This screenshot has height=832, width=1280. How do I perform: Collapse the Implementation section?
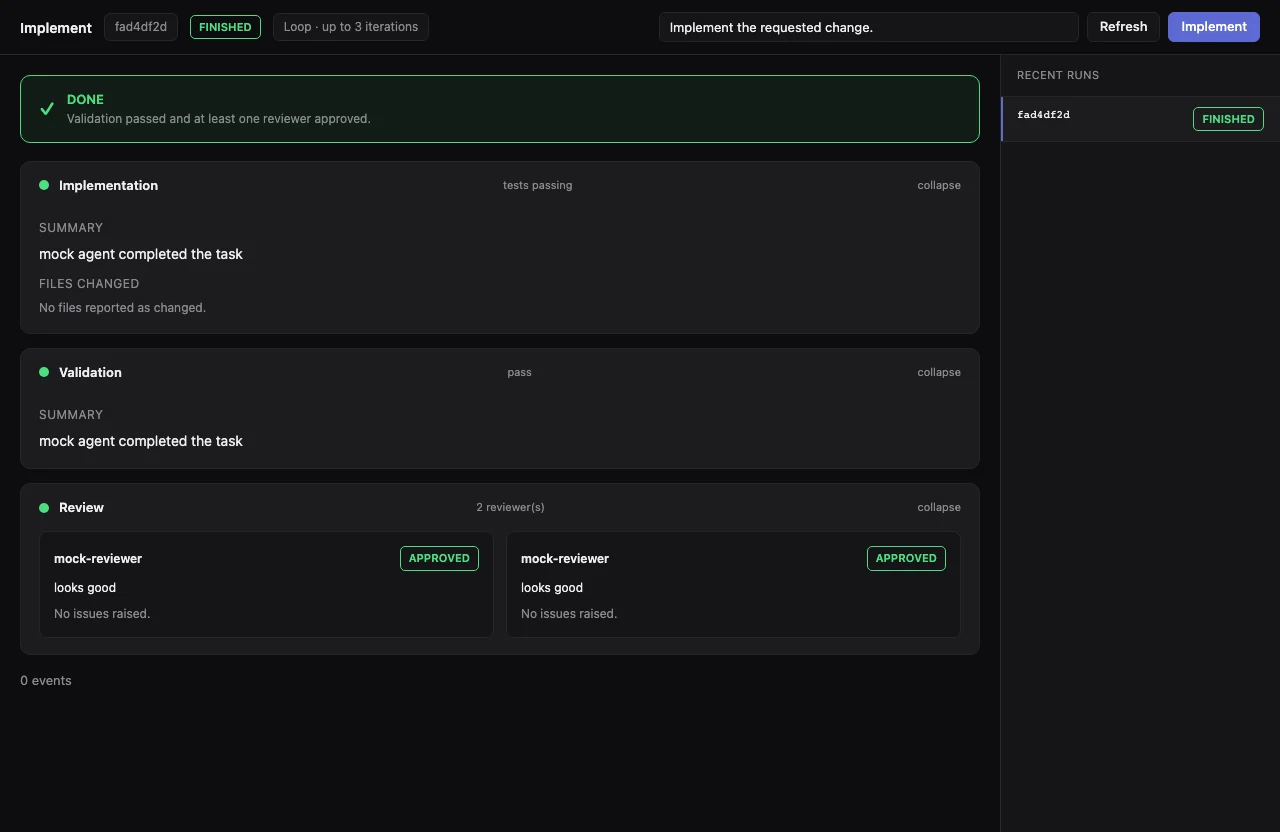point(939,185)
